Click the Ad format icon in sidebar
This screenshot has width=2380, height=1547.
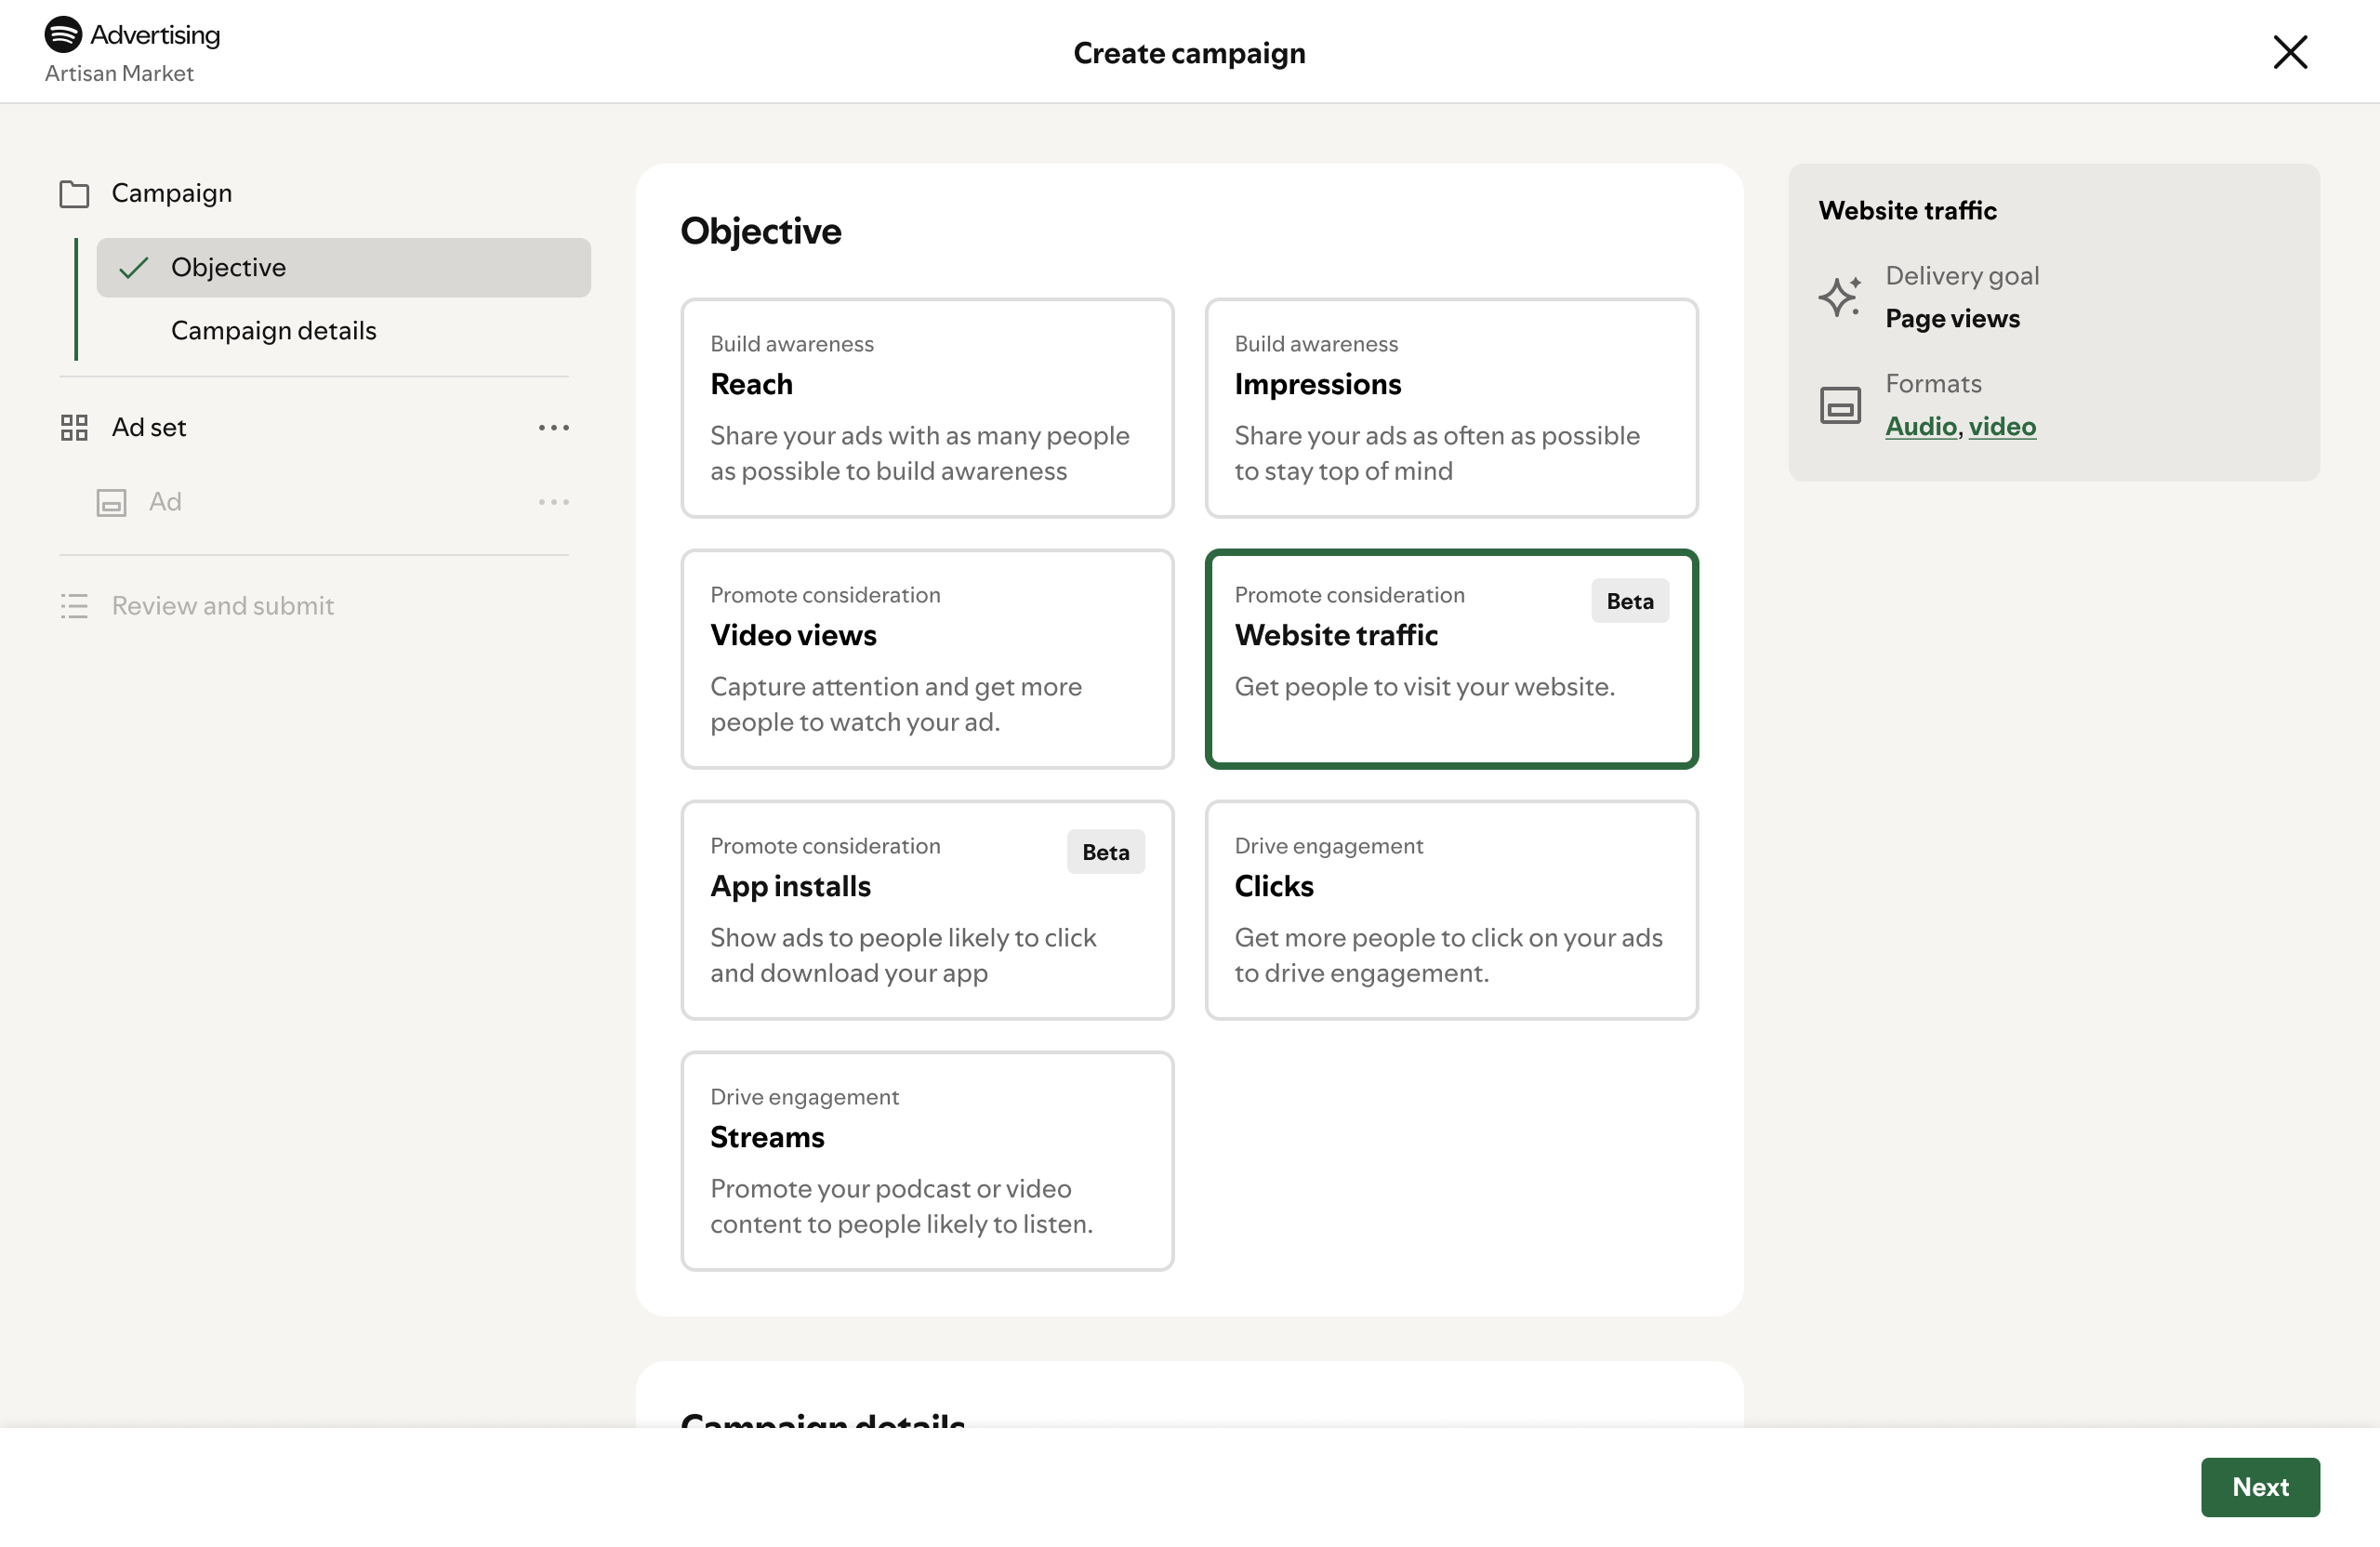coord(111,502)
